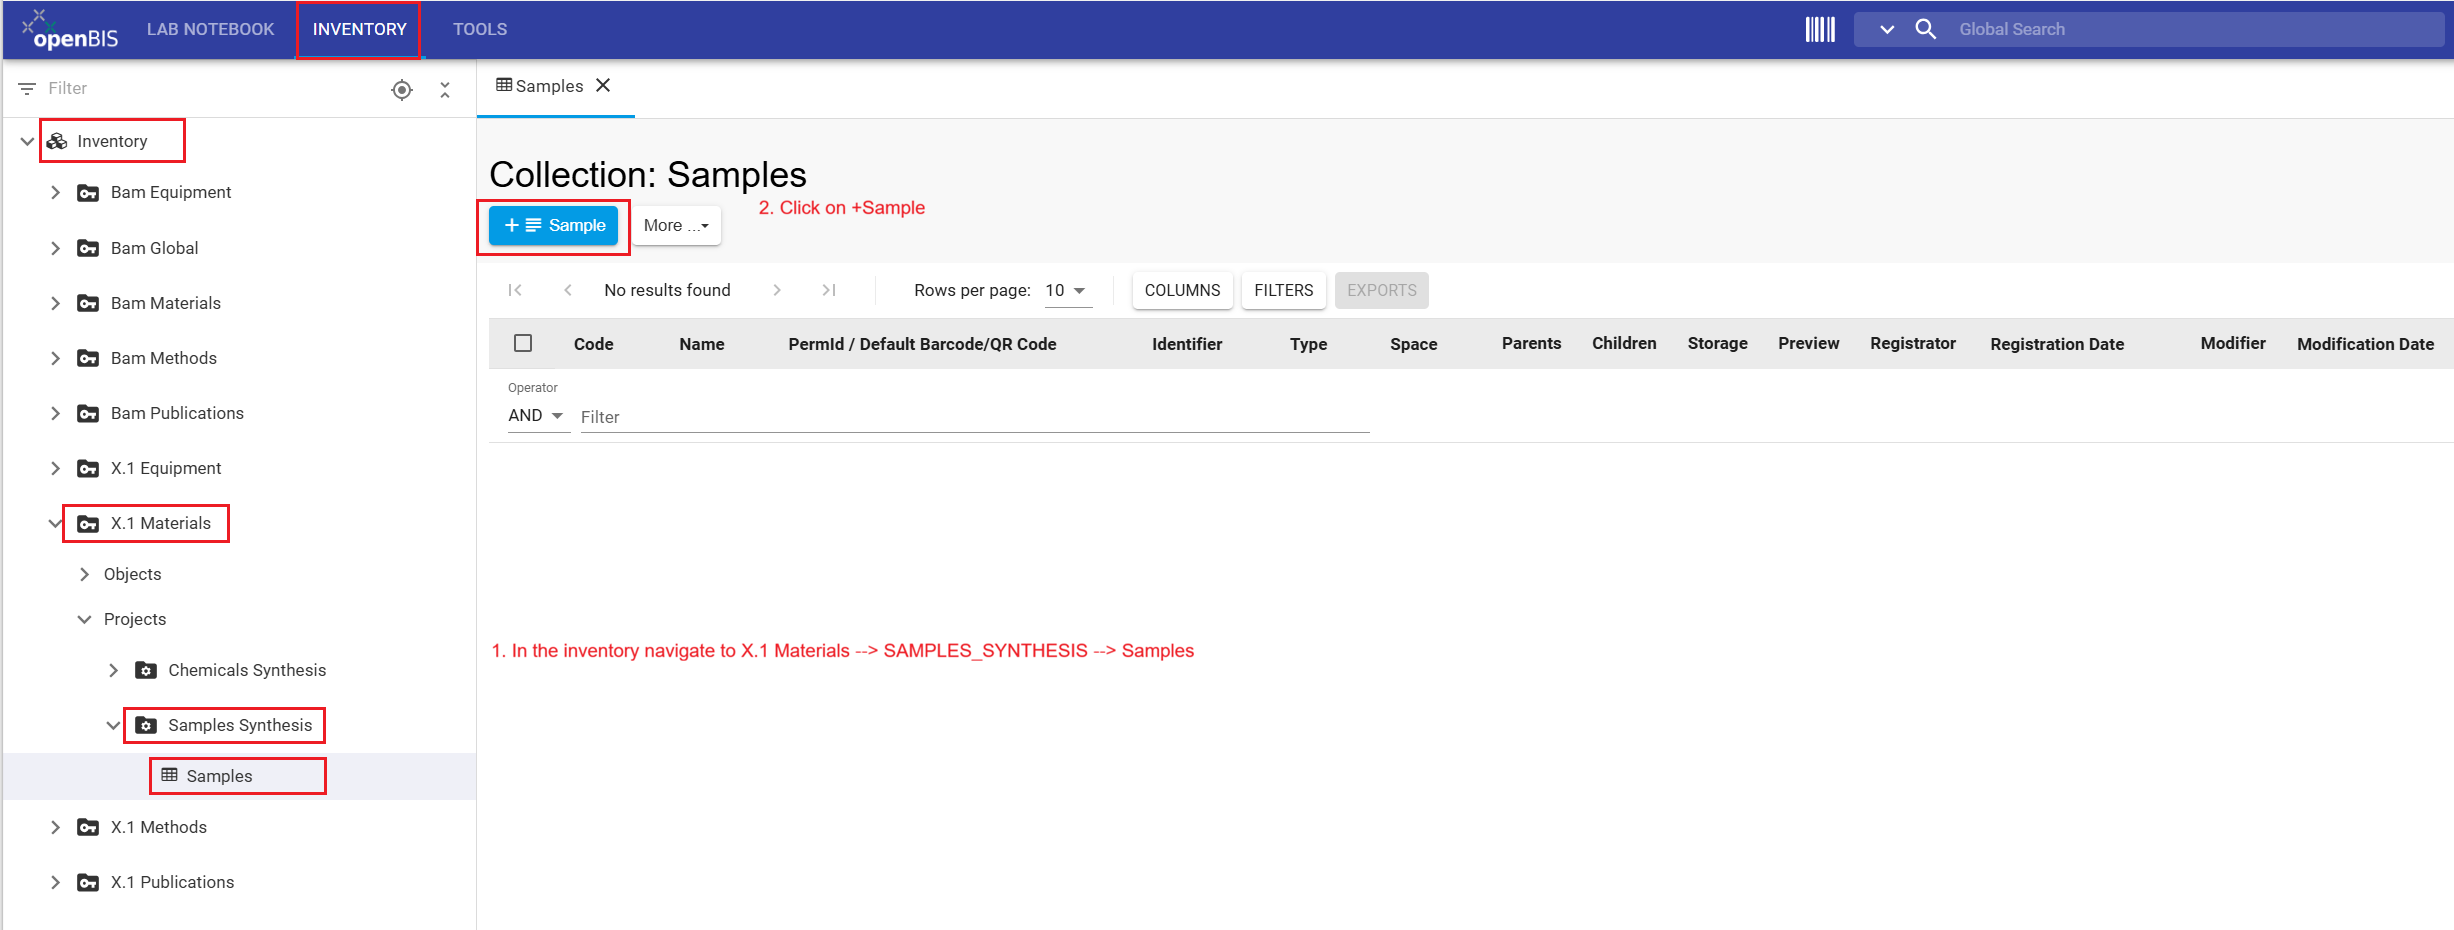Click the Bam Equipment folder icon
2454x930 pixels.
coord(88,193)
